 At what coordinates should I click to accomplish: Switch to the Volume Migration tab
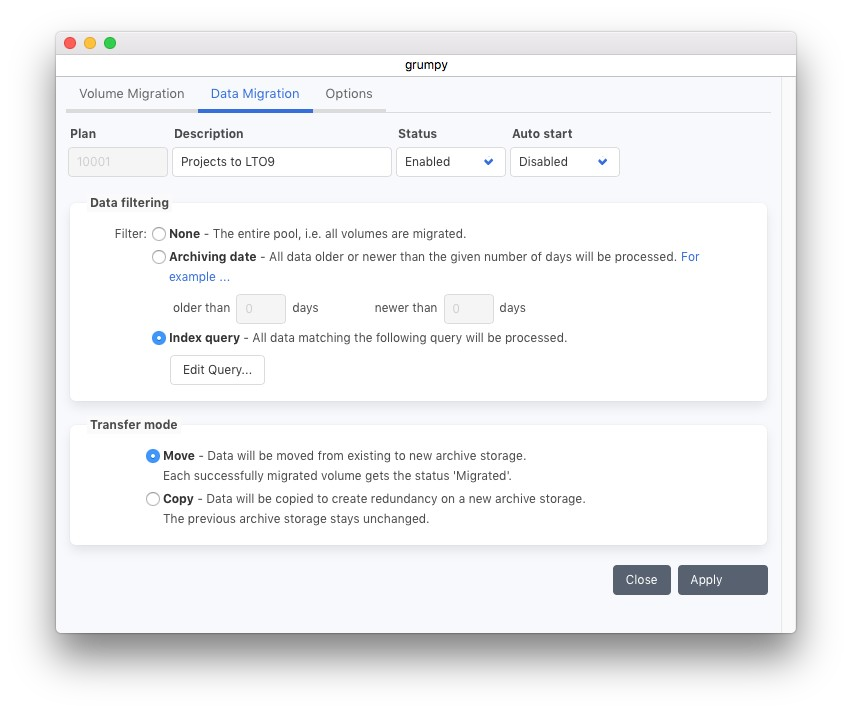pos(131,94)
